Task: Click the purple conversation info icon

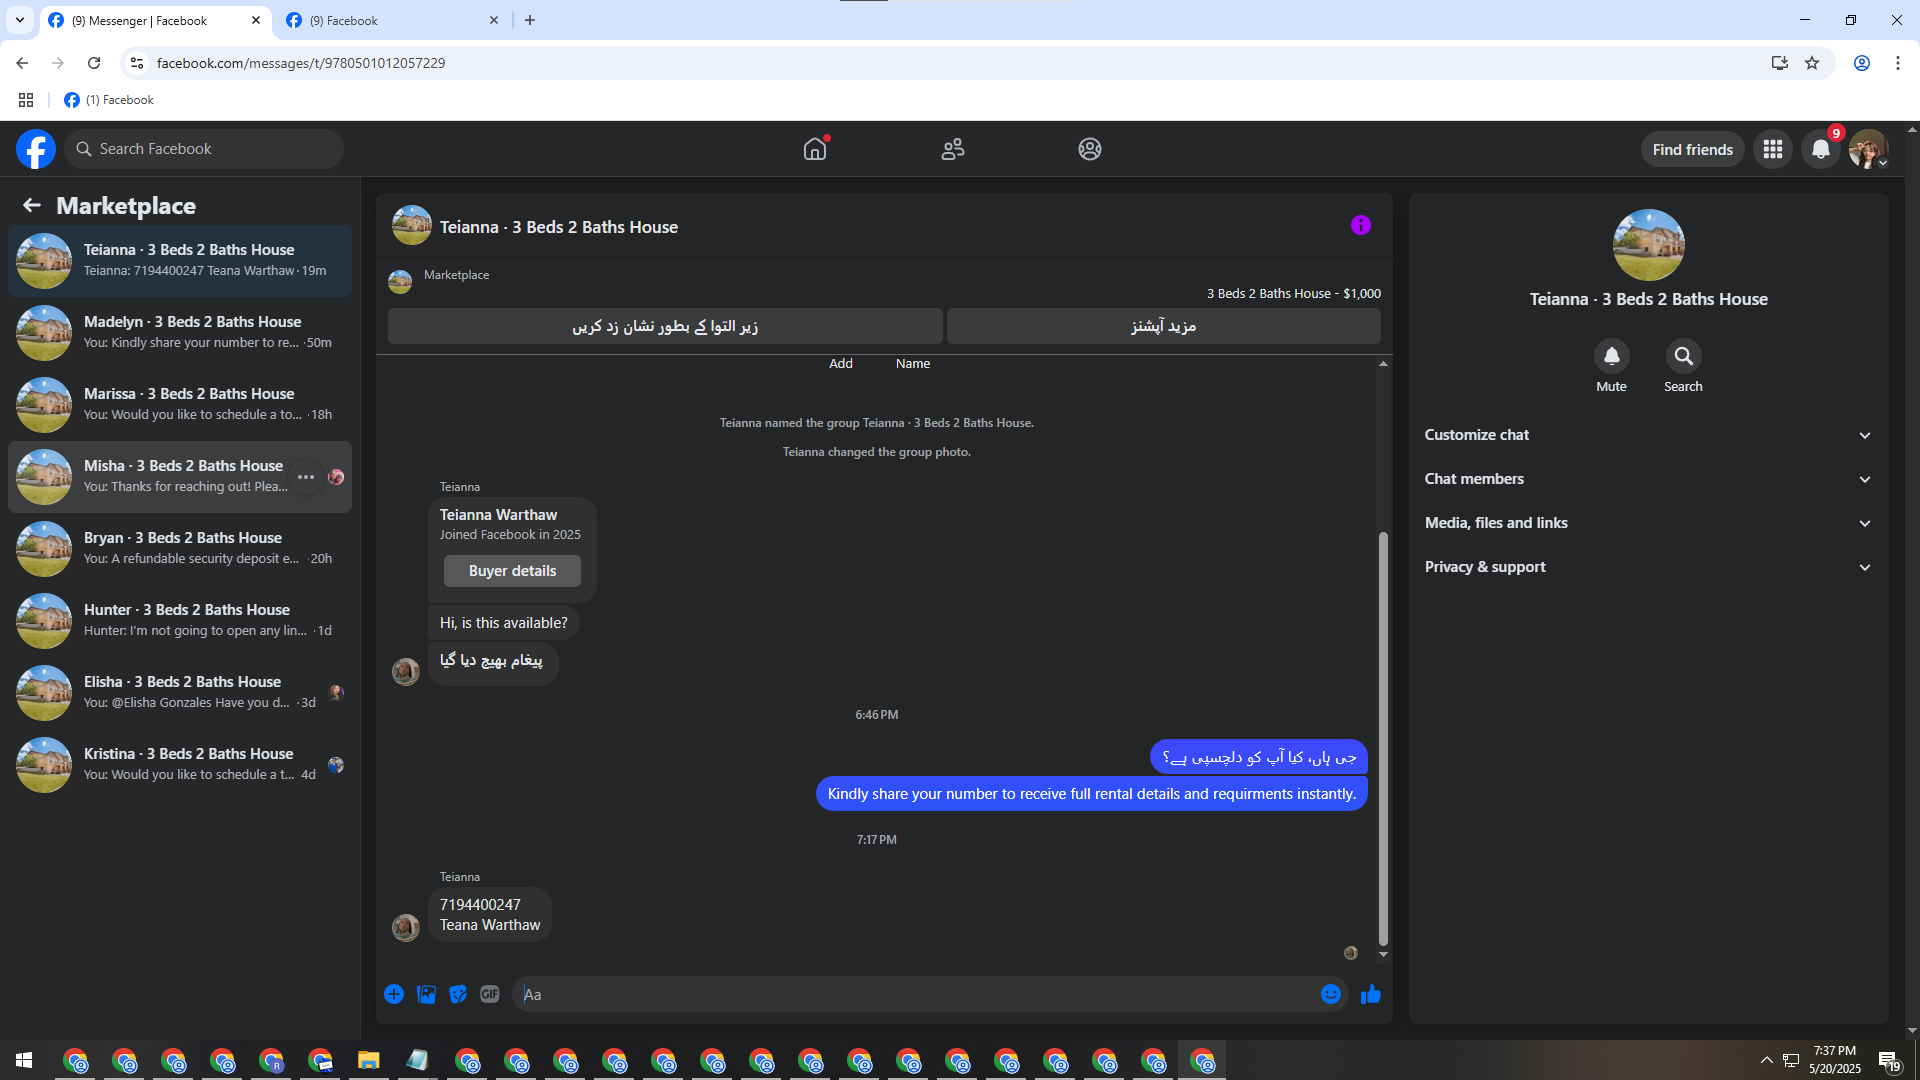Action: 1360,226
